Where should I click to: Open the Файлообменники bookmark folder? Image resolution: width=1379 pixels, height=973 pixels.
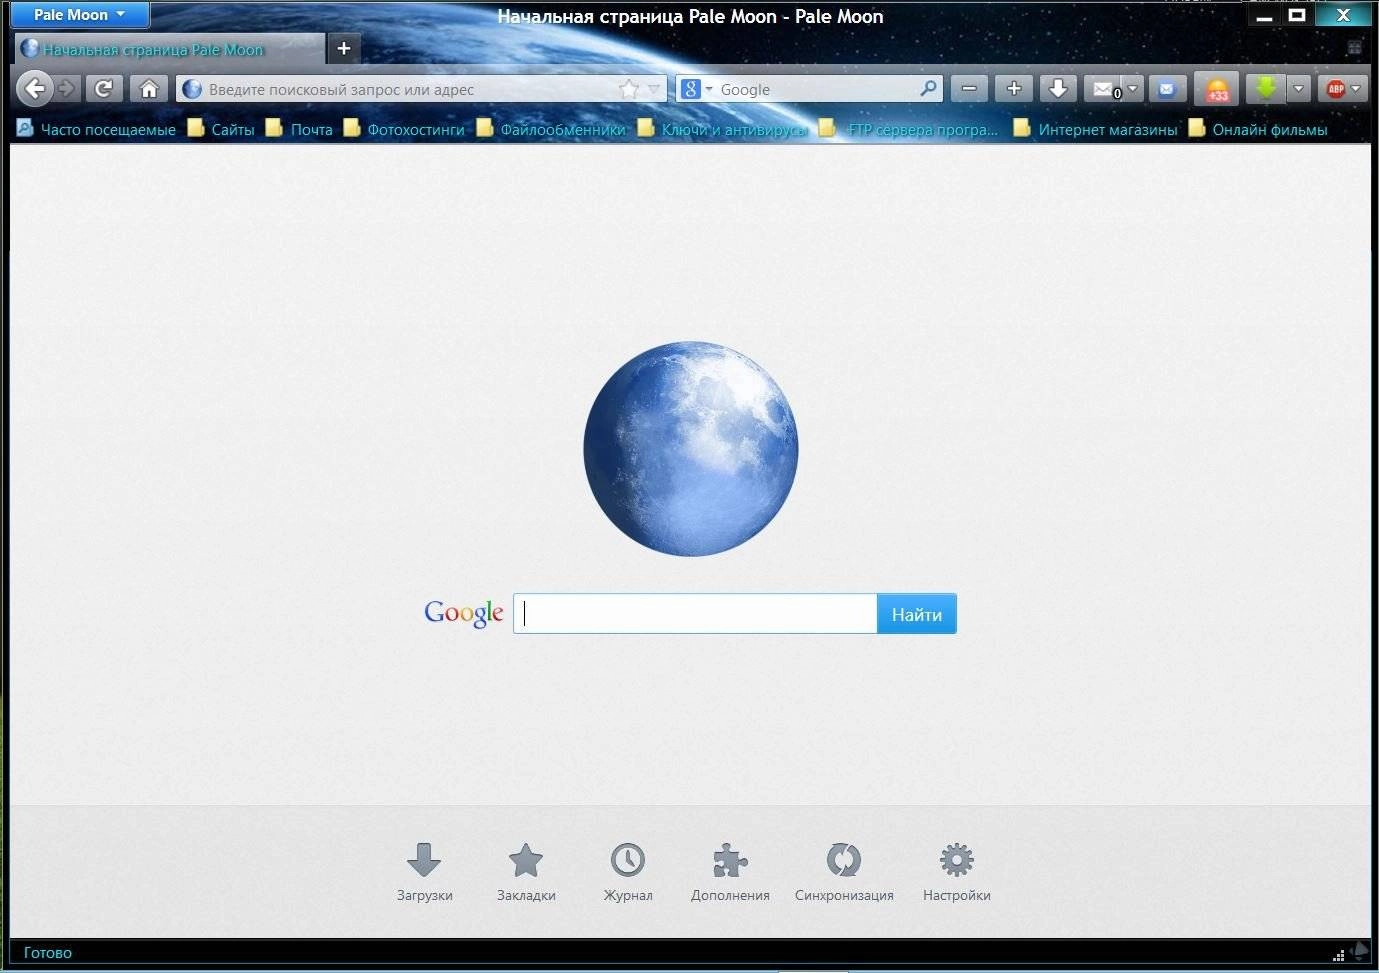click(x=551, y=129)
